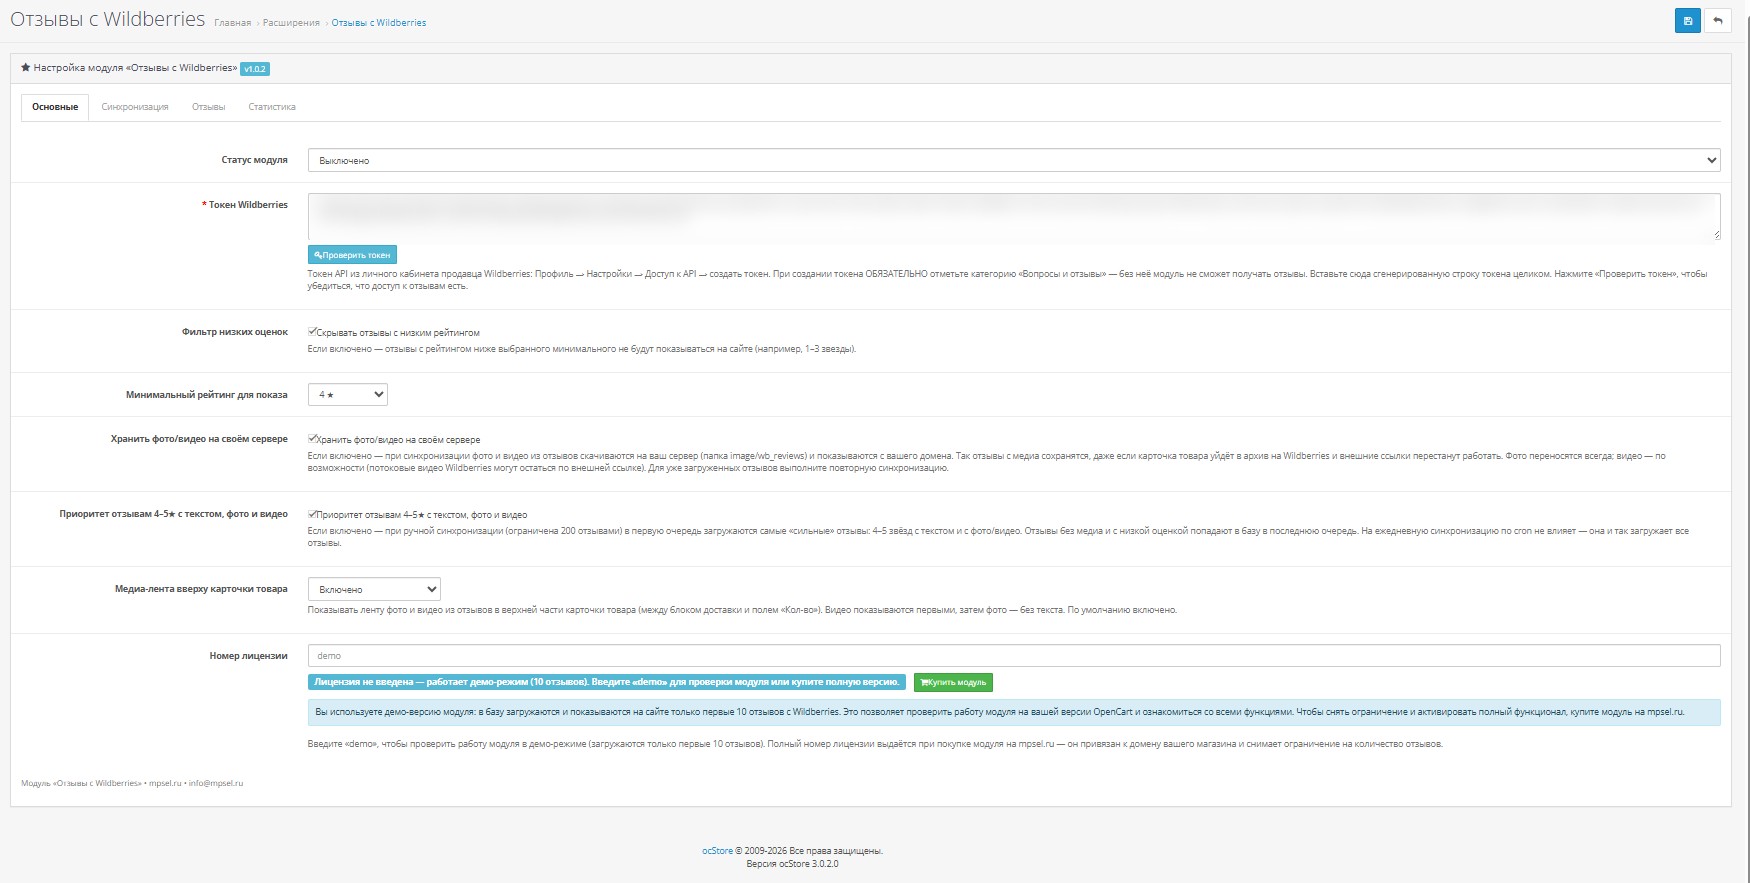Screen dimensions: 1750x883
Task: Open the Статус модуля dropdown
Action: click(x=1014, y=160)
